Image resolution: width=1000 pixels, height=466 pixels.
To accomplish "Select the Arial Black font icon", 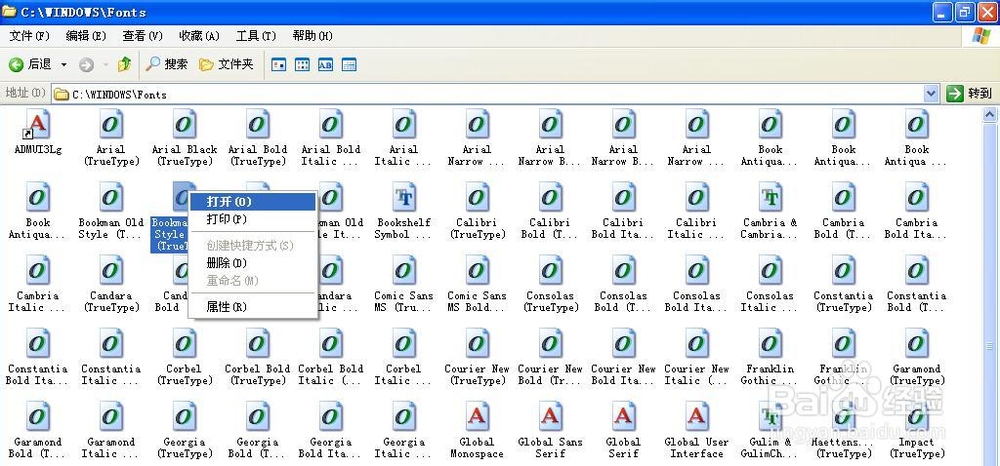I will tap(184, 124).
